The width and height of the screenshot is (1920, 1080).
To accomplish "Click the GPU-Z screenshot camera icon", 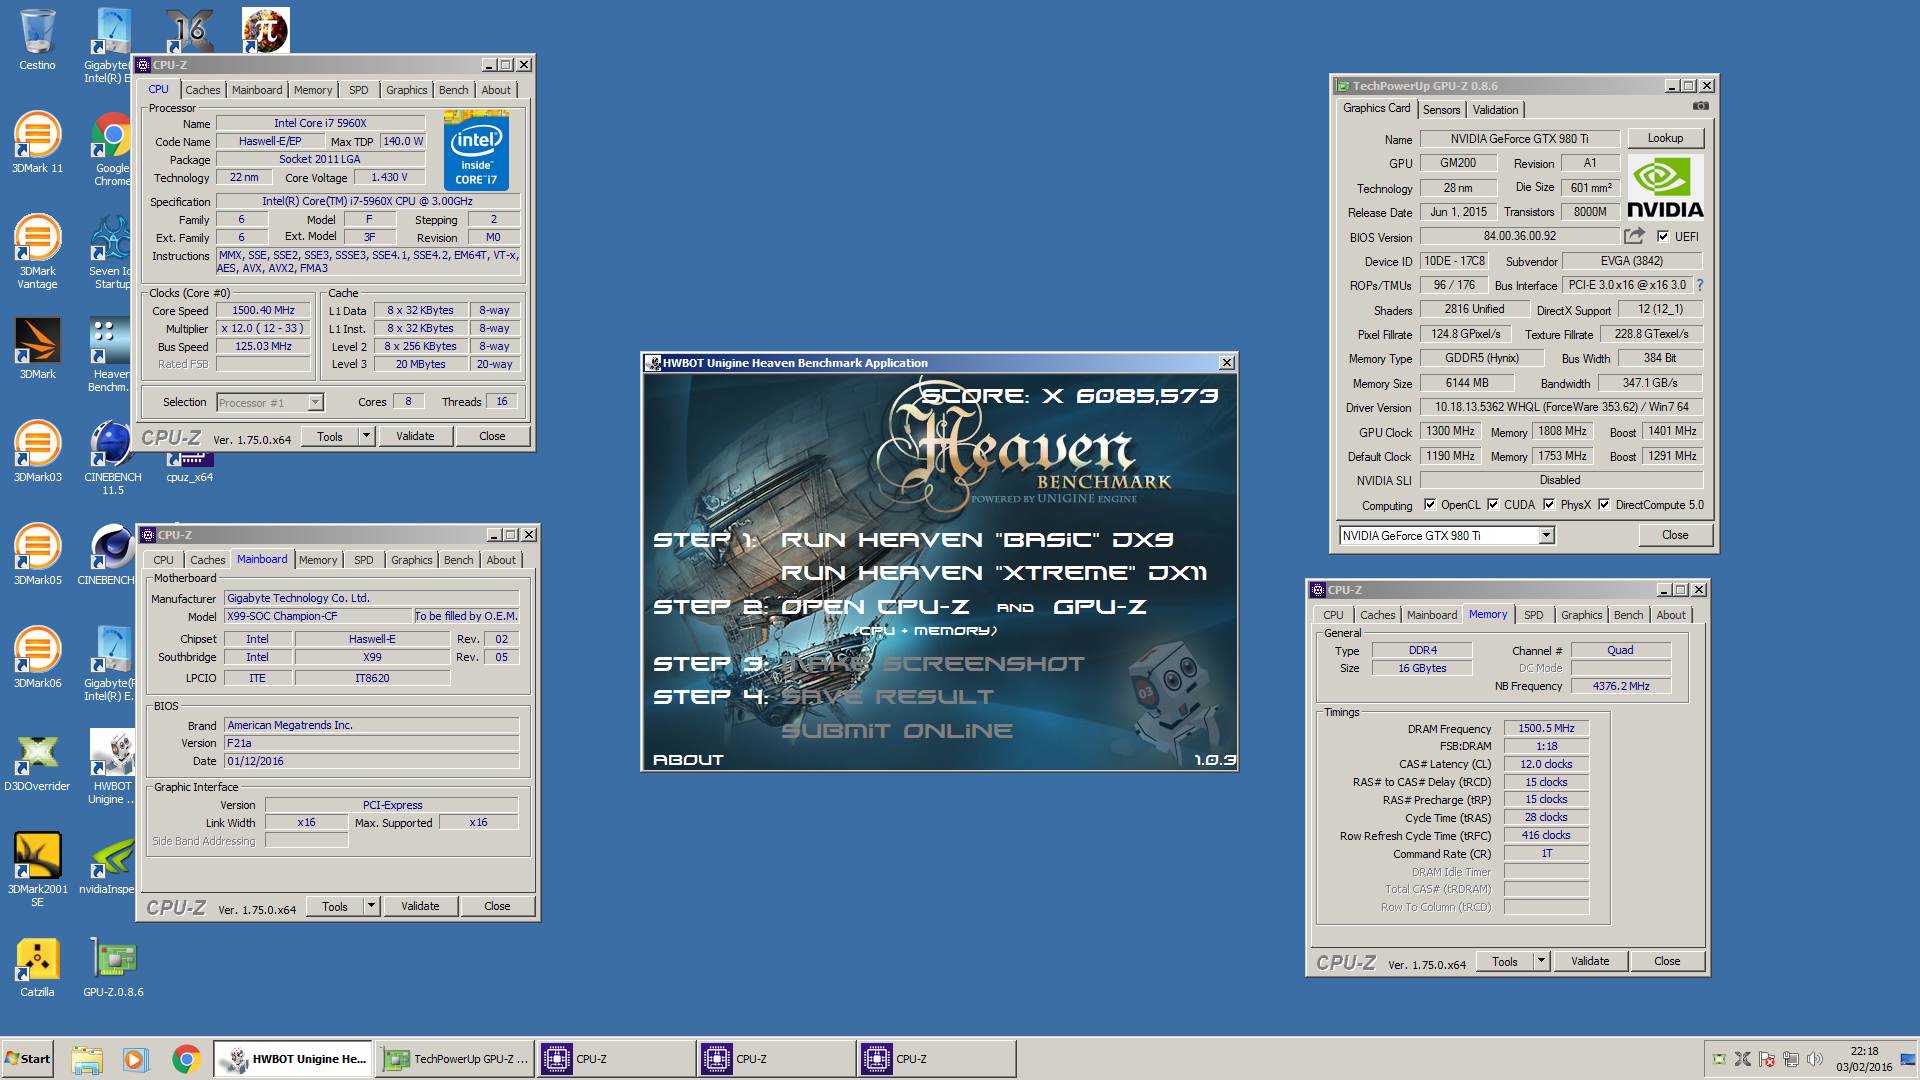I will click(x=1701, y=106).
